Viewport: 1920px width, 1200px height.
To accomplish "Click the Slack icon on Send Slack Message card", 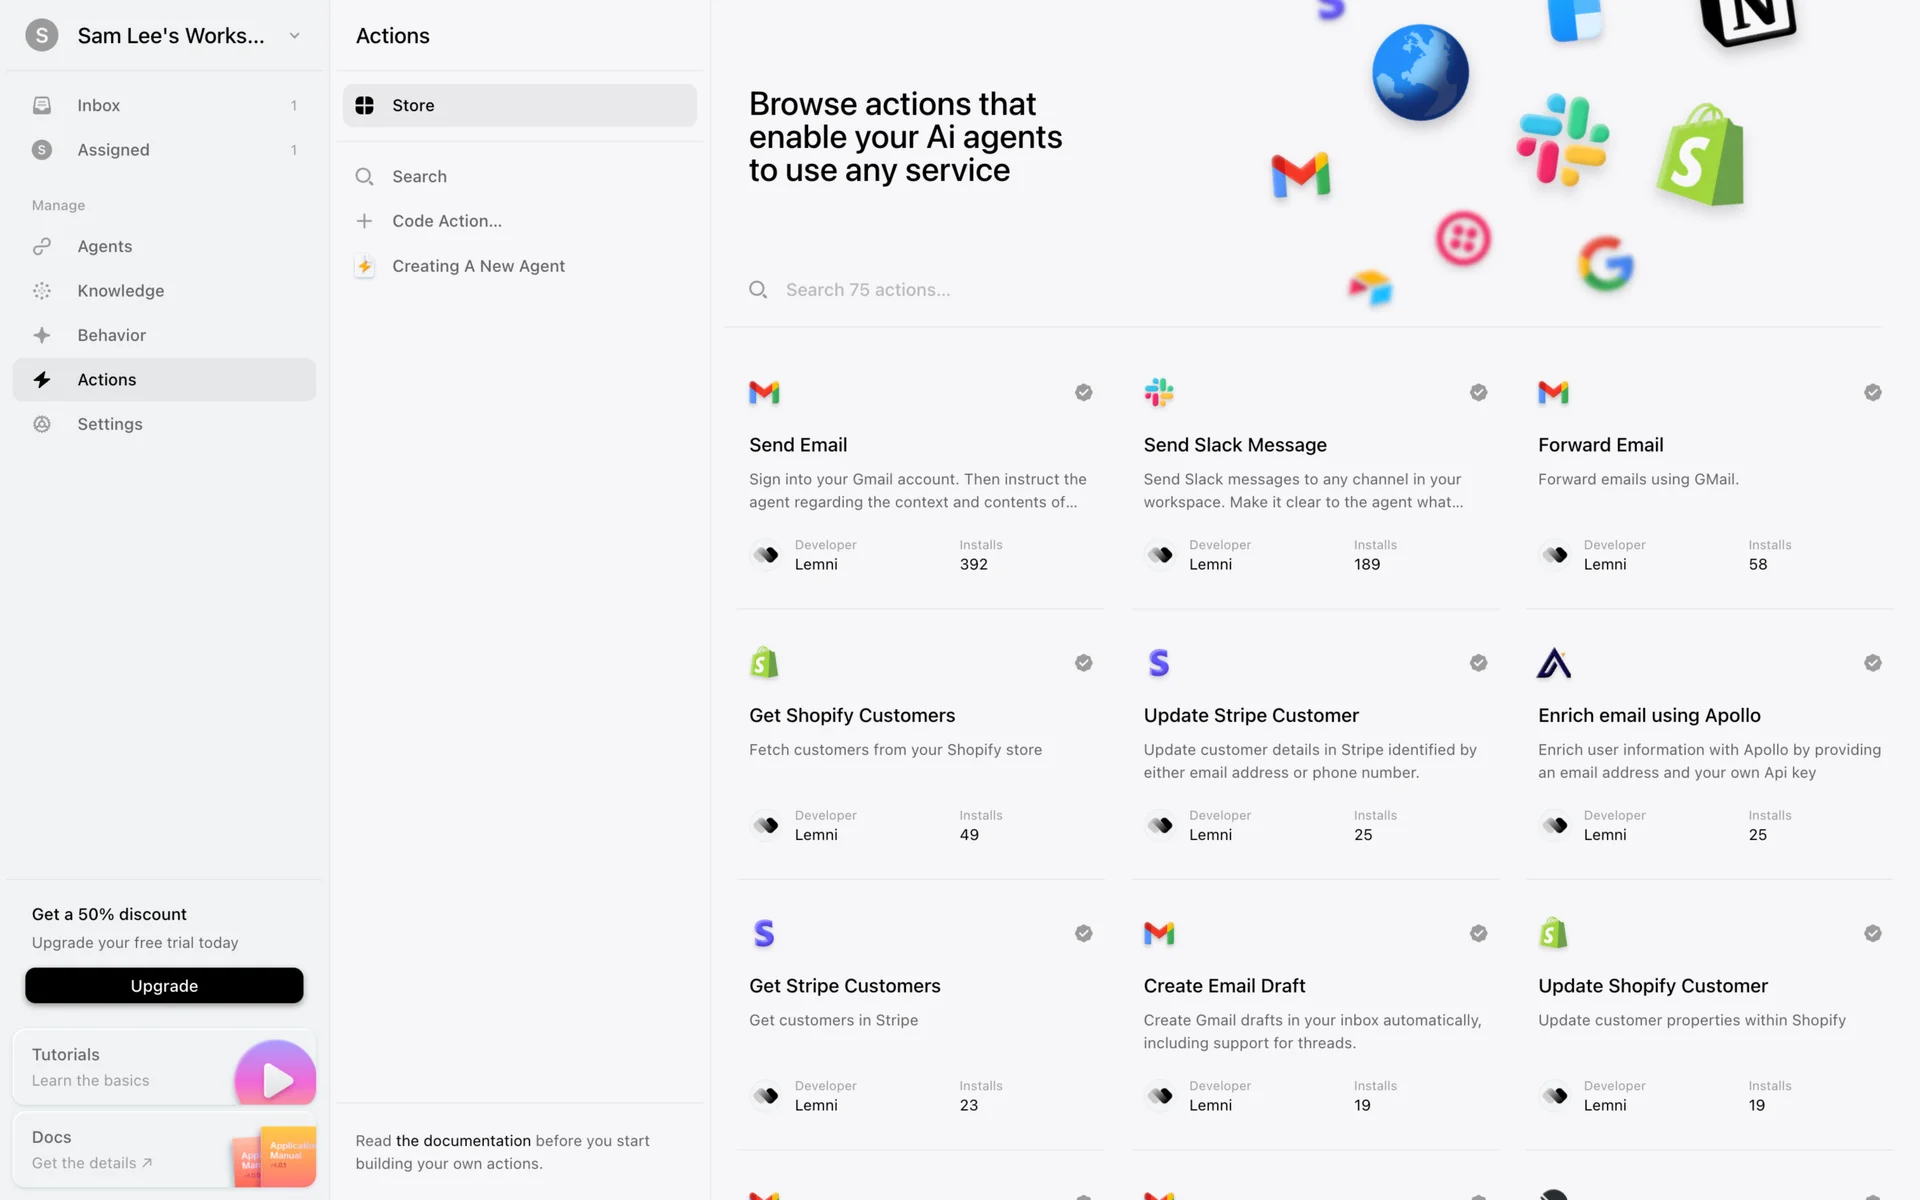I will pos(1158,392).
